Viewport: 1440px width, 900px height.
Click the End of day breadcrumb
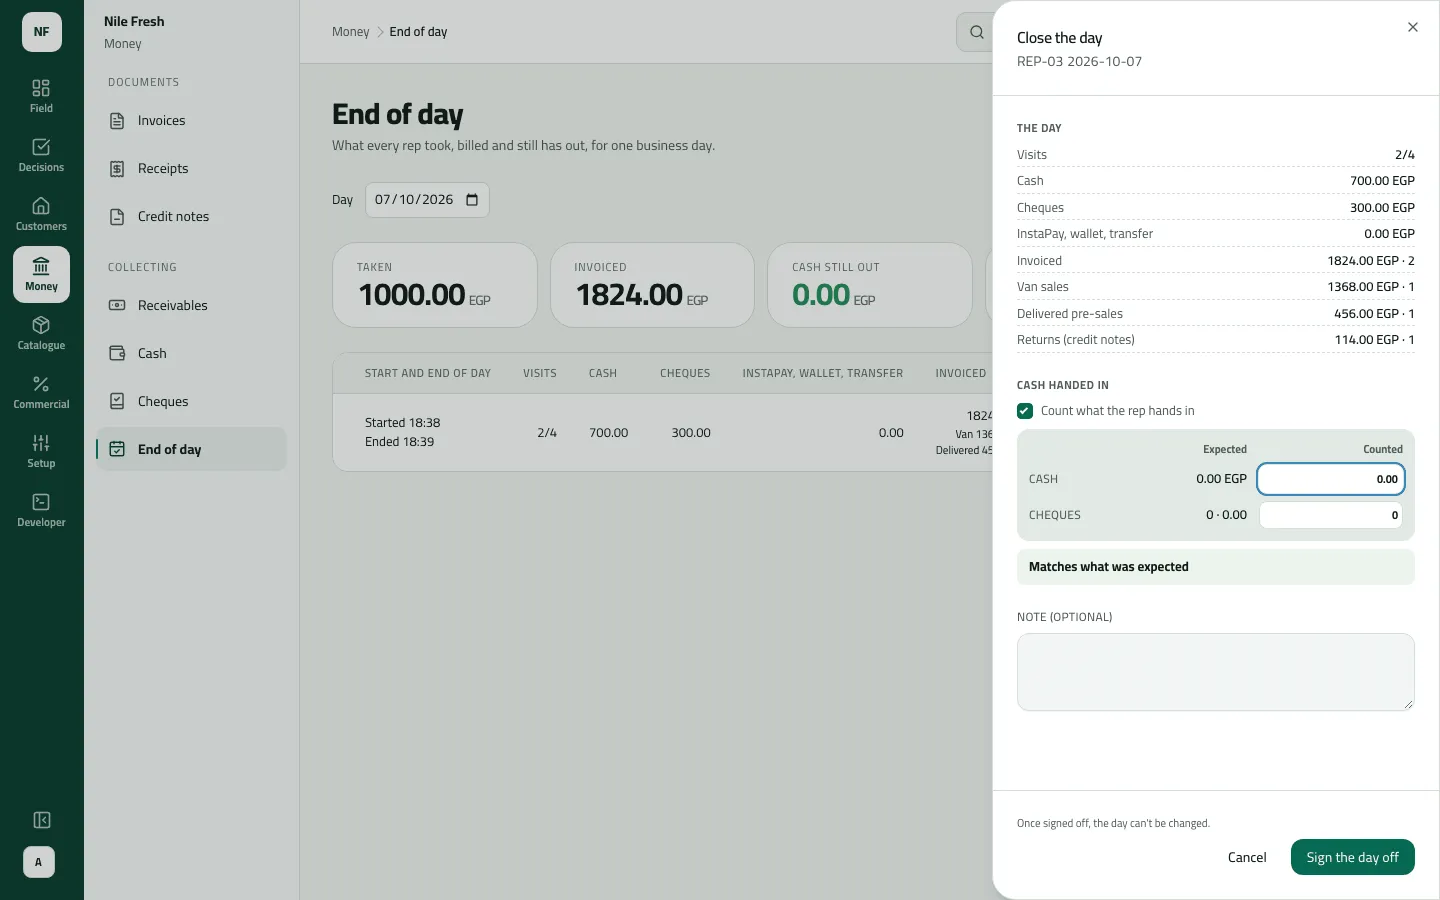tap(418, 32)
